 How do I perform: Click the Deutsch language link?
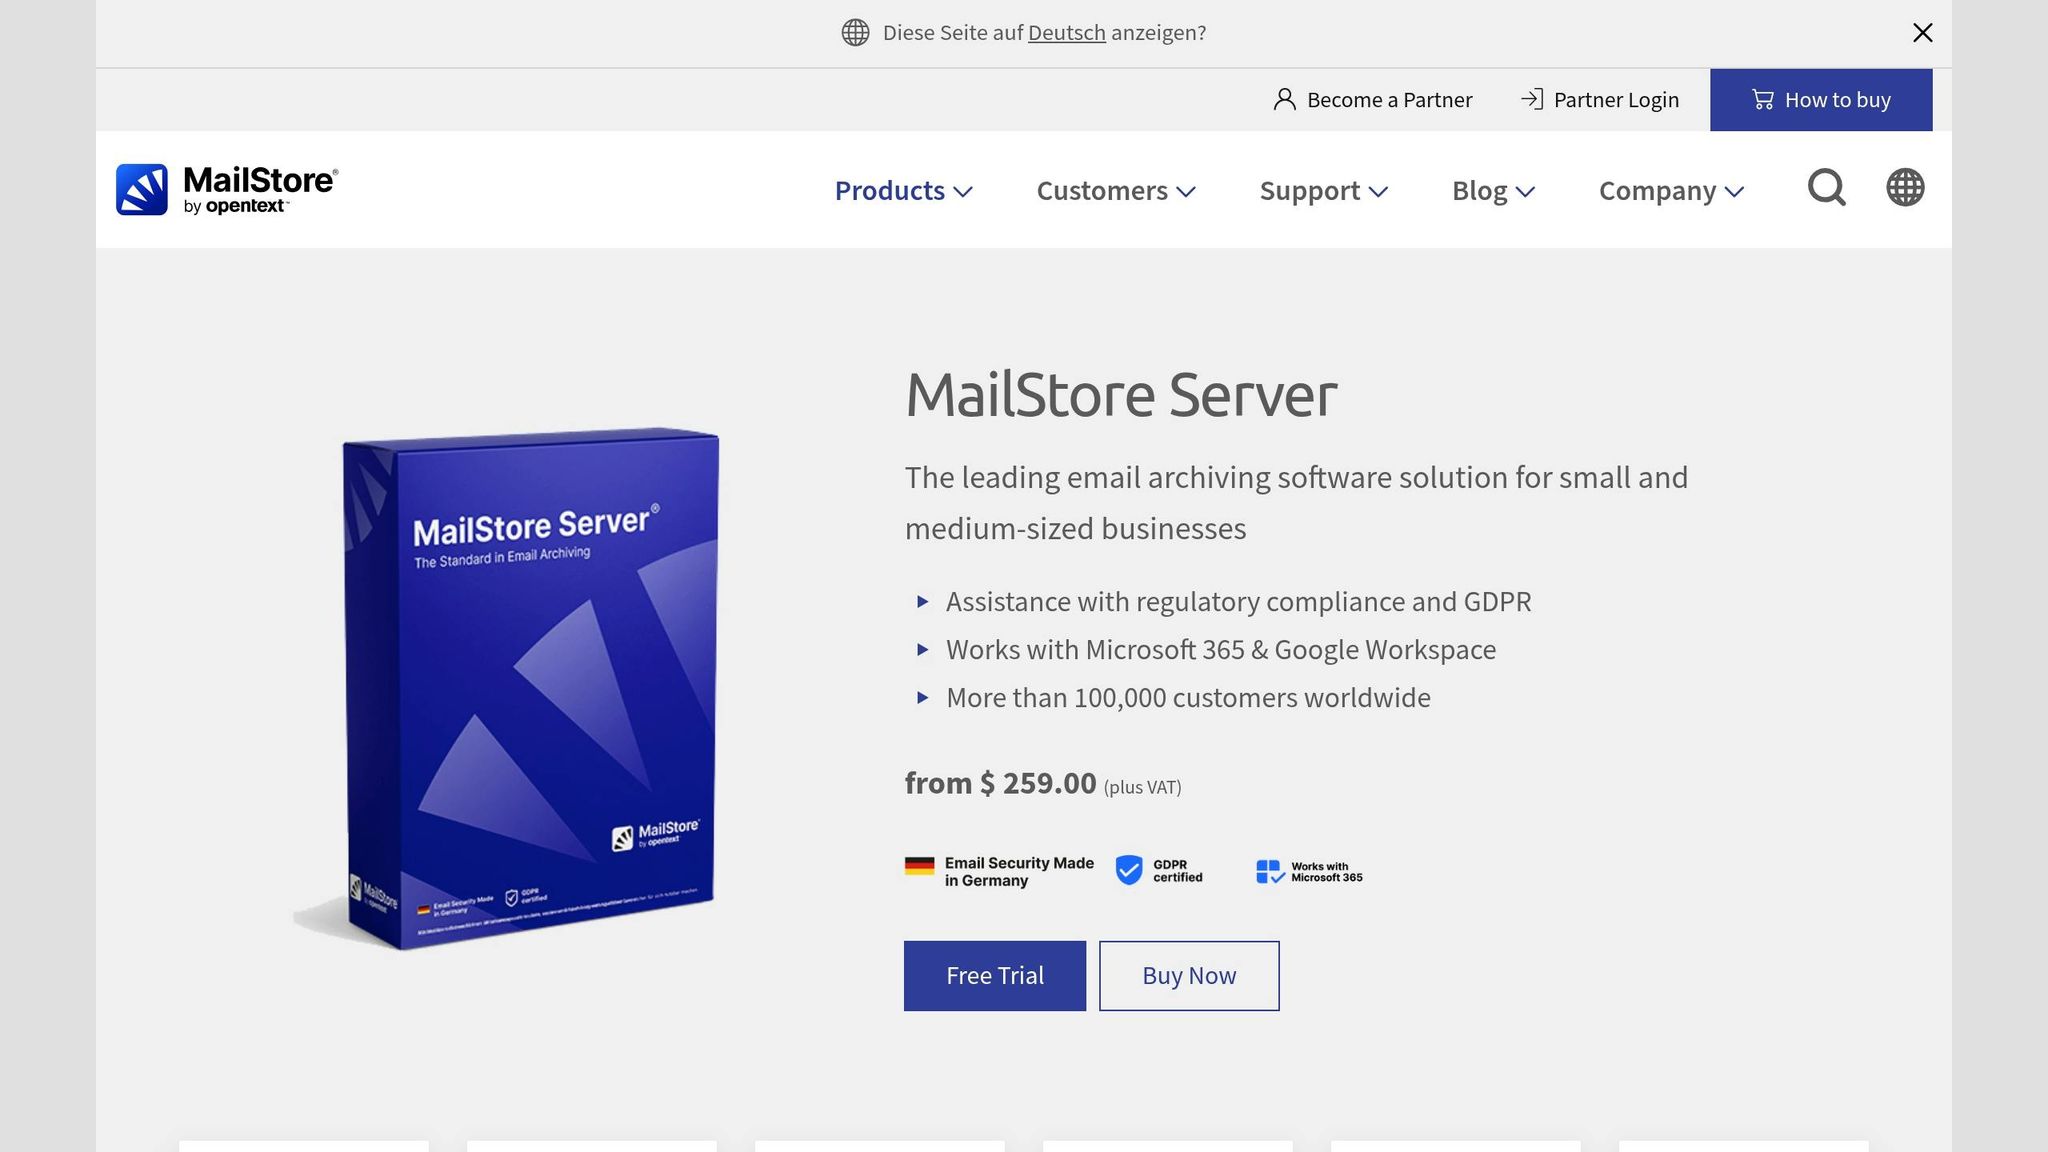pyautogui.click(x=1066, y=33)
